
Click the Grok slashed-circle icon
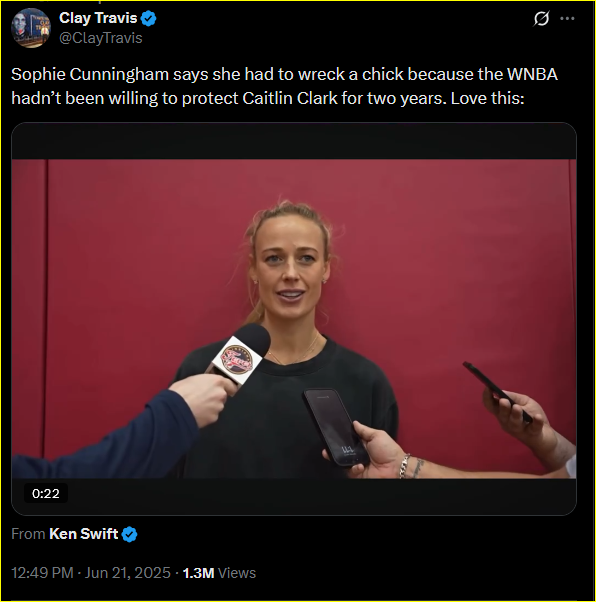tap(541, 18)
